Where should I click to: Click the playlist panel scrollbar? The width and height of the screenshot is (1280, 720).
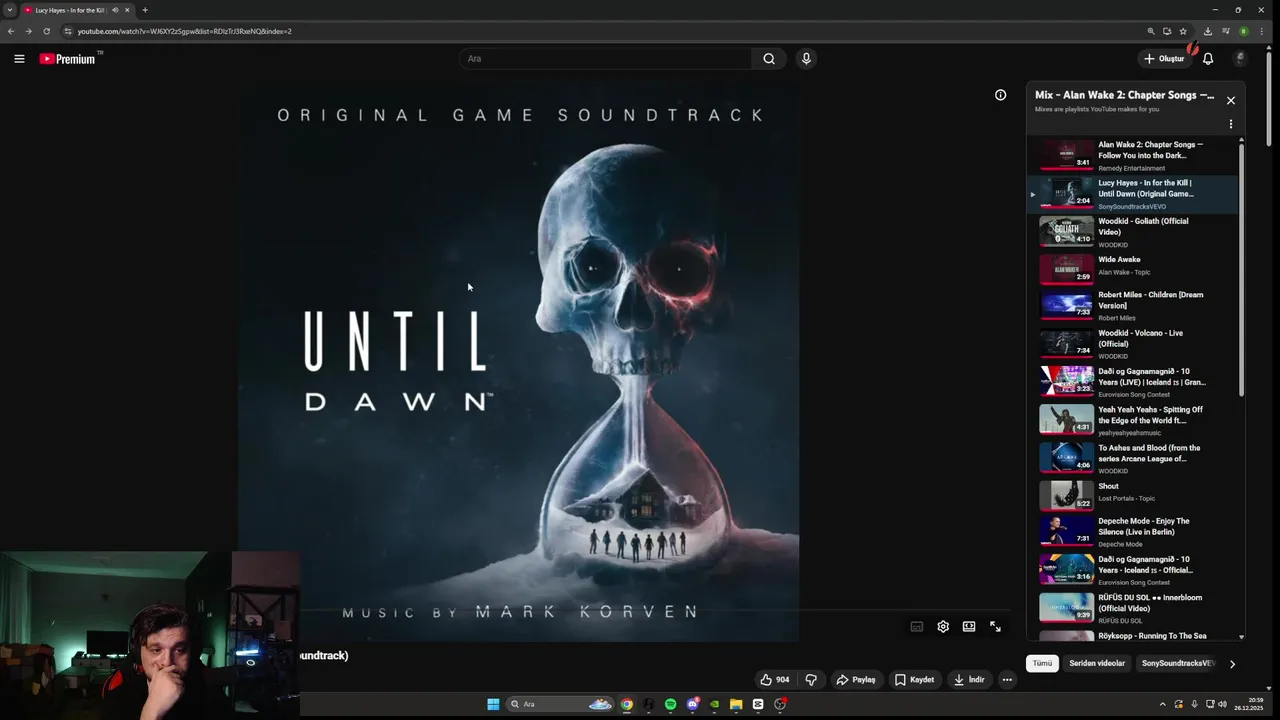[1242, 270]
